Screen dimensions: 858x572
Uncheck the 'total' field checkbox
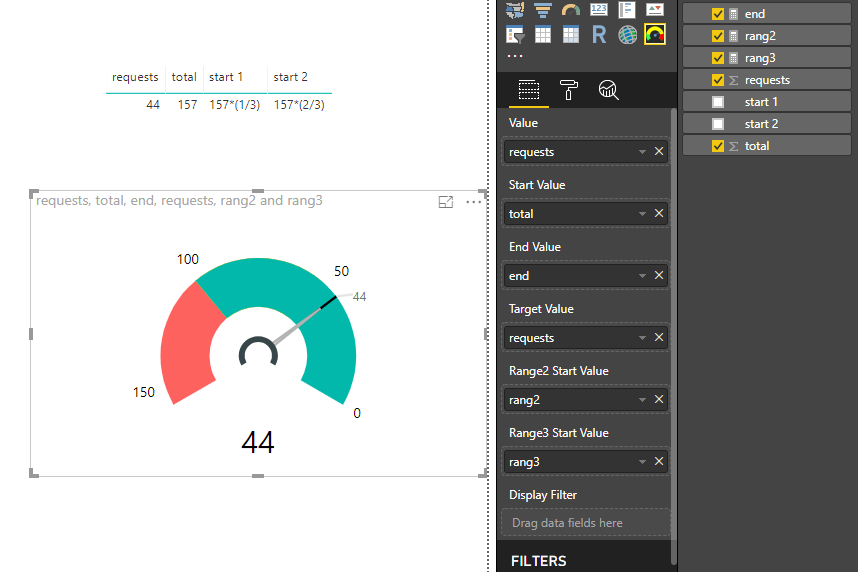(718, 146)
